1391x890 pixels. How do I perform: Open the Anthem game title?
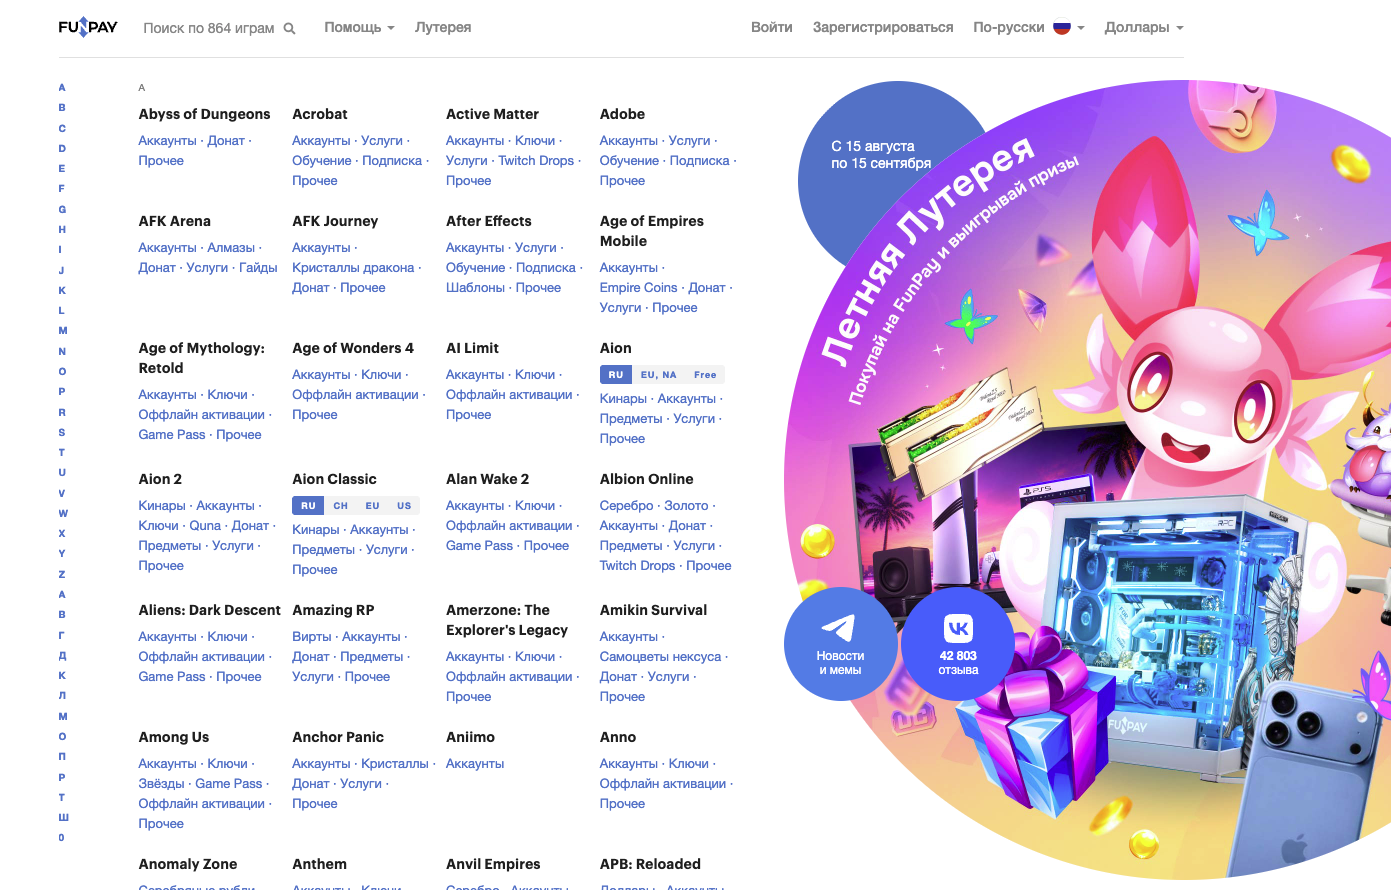[319, 864]
